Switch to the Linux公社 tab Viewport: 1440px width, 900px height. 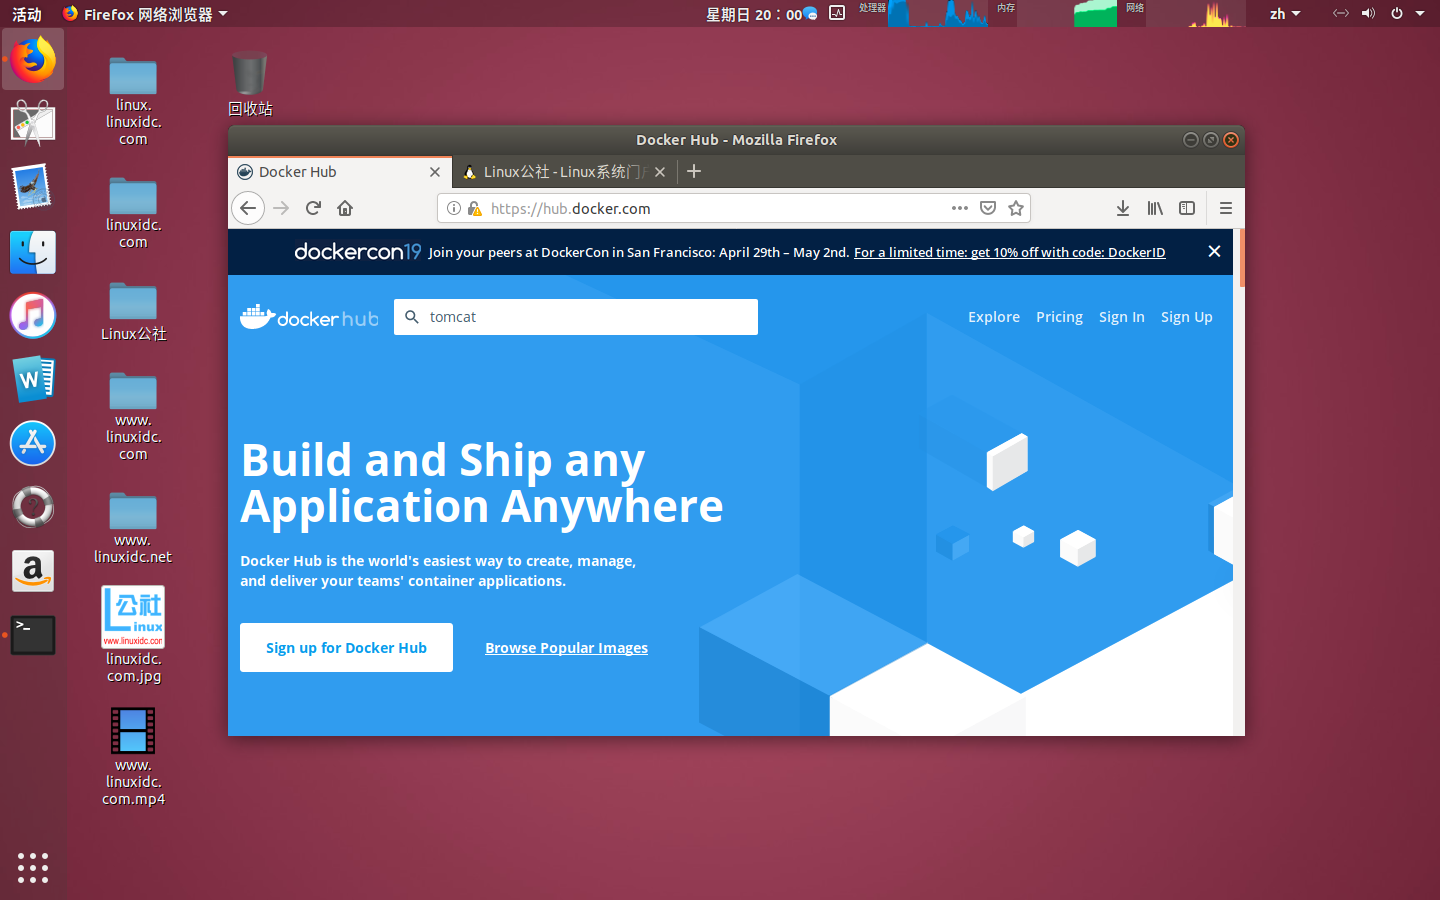(x=565, y=172)
